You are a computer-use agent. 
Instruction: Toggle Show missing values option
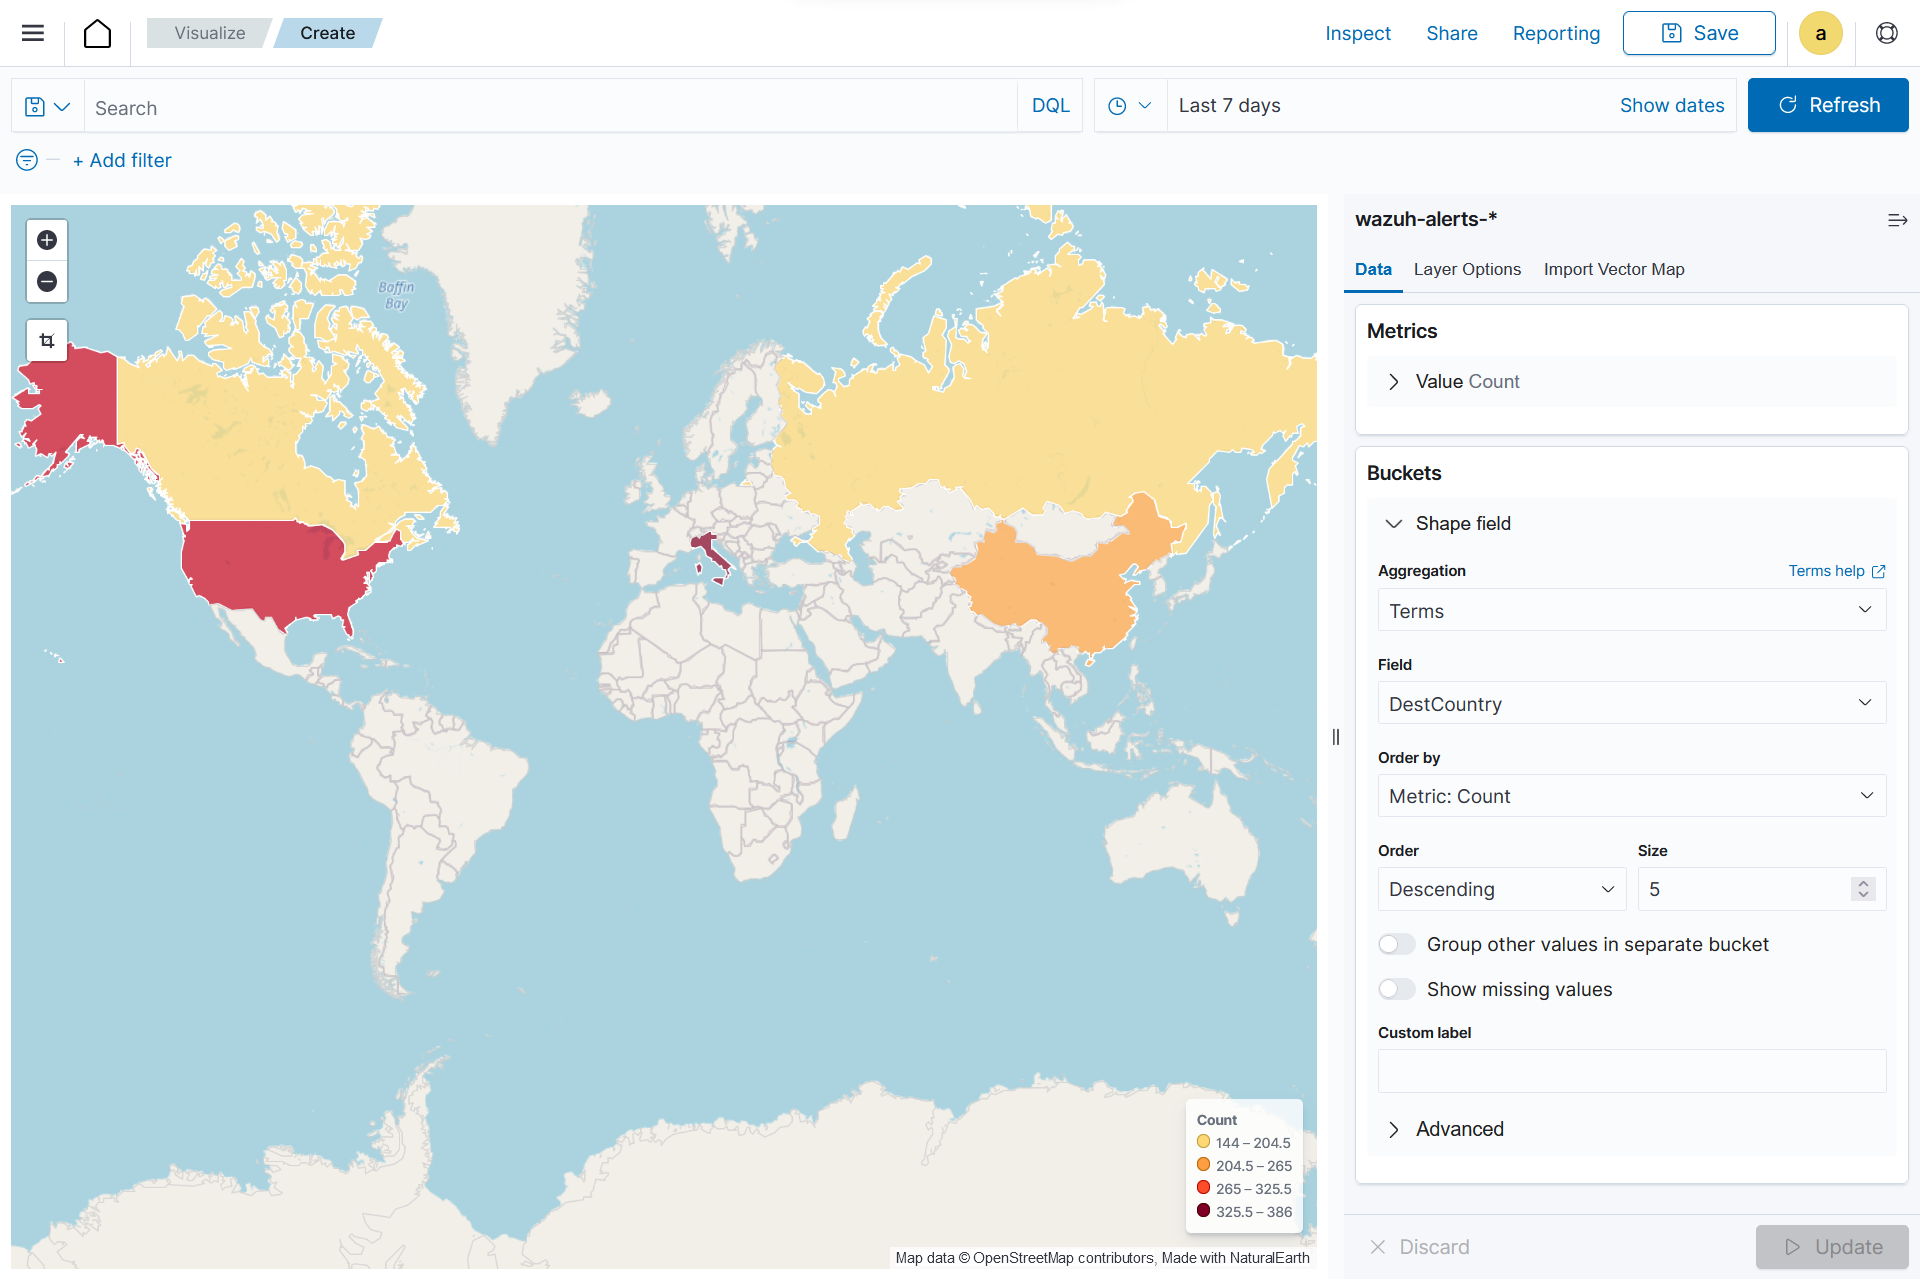[1396, 989]
